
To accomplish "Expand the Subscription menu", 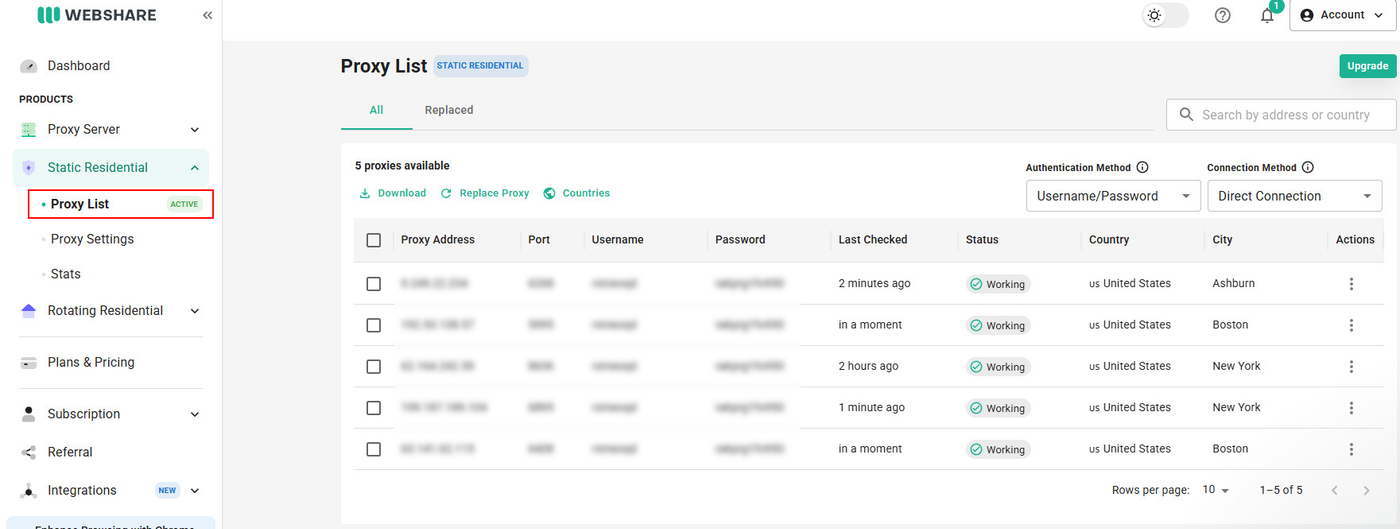I will [x=195, y=414].
